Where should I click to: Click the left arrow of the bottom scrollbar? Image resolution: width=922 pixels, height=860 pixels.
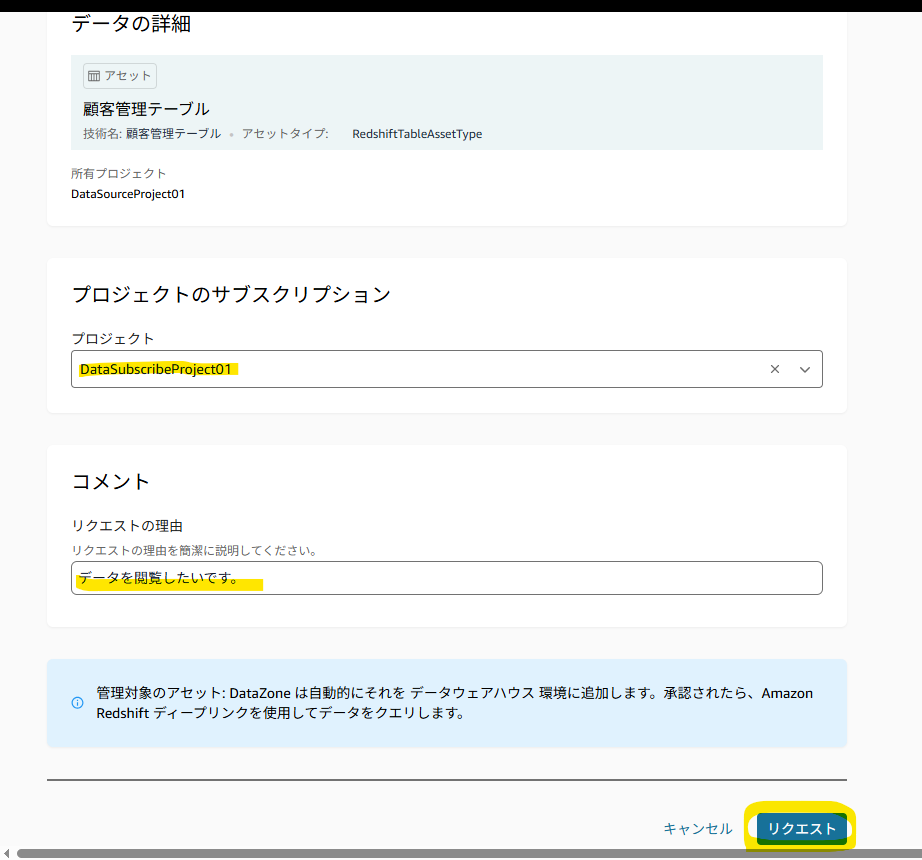[x=6, y=851]
